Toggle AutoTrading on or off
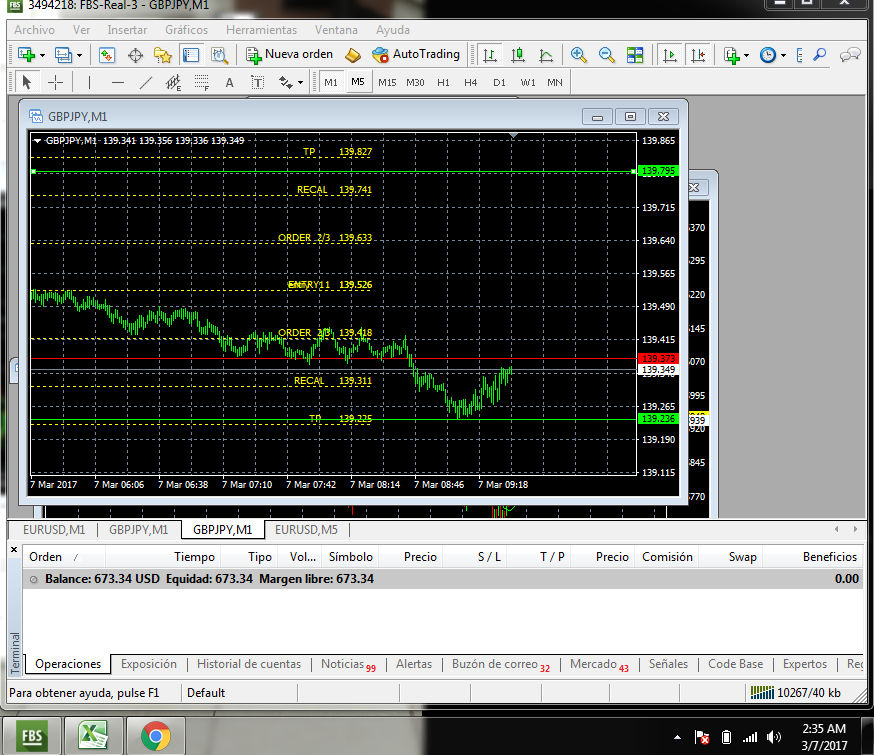The width and height of the screenshot is (874, 755). [416, 55]
